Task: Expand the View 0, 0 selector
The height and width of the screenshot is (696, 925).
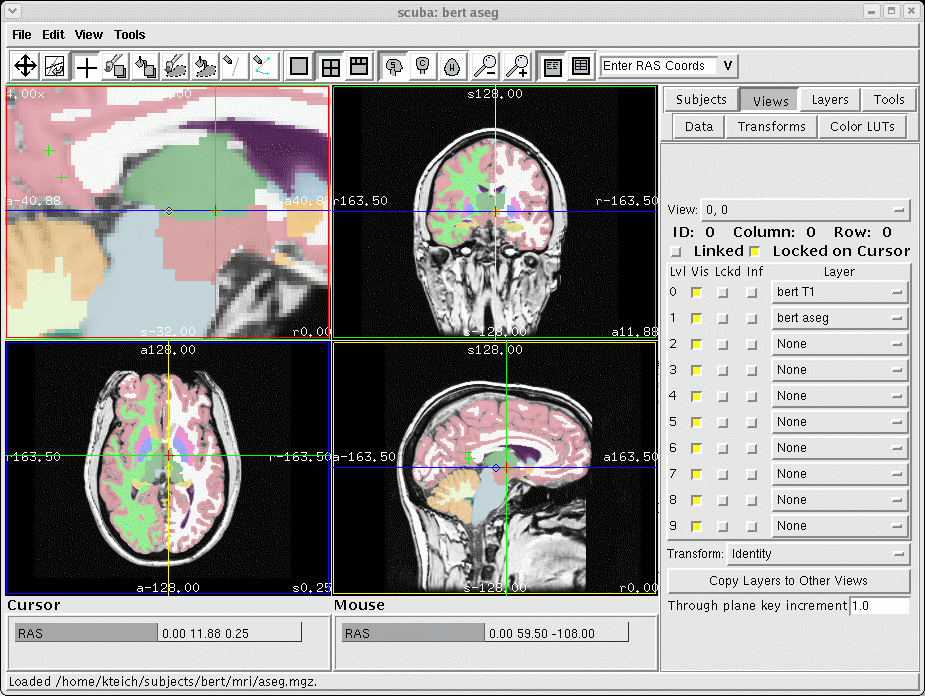Action: [x=805, y=210]
